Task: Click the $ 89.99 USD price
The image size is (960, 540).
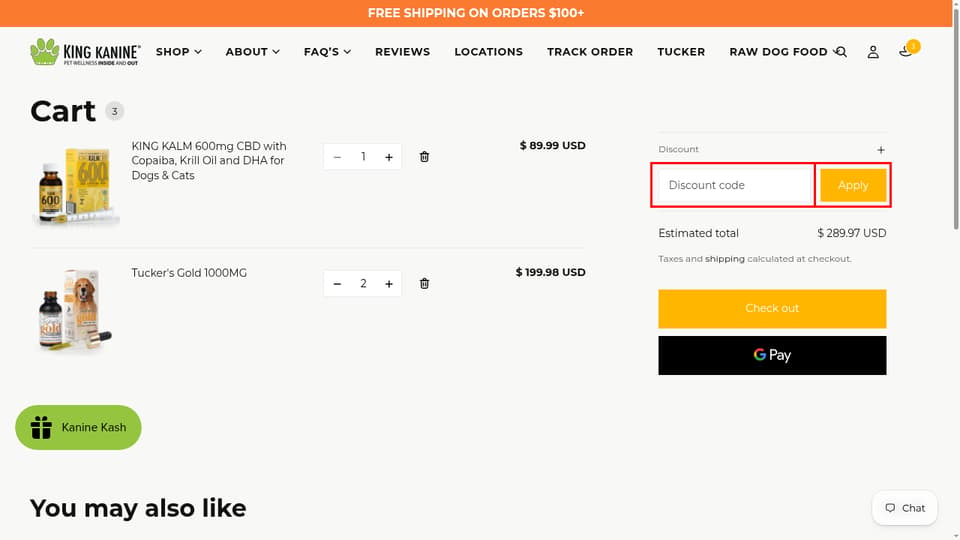Action: pos(552,146)
